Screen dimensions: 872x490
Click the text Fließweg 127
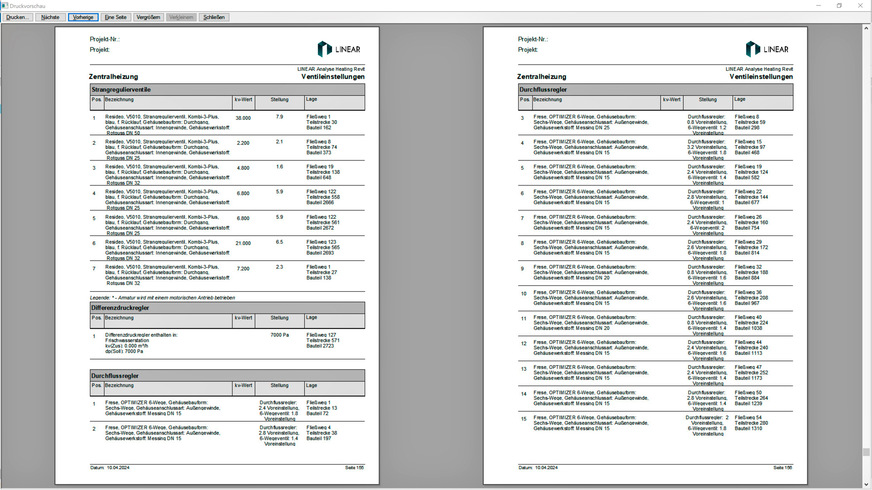321,335
